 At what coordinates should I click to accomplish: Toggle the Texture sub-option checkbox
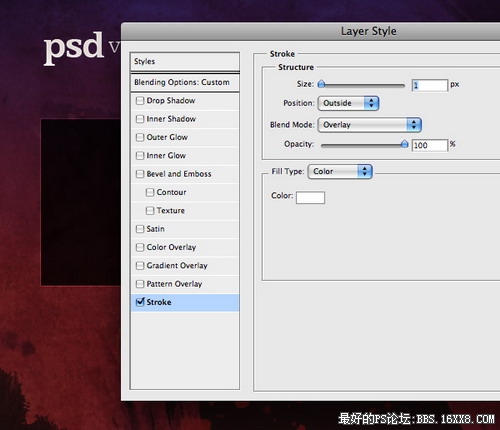pyautogui.click(x=150, y=211)
